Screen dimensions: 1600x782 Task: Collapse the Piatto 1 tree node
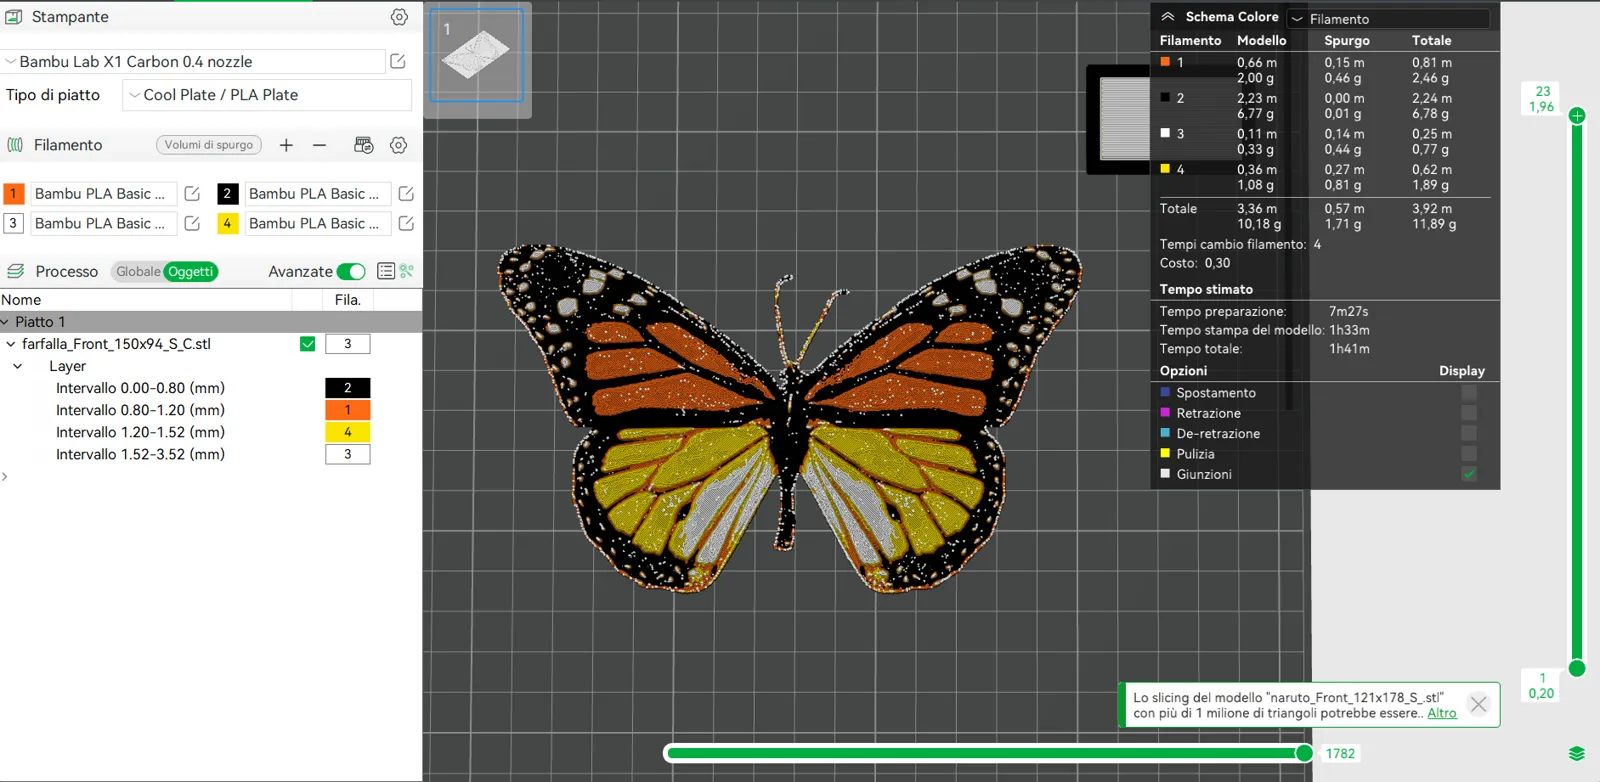click(x=6, y=322)
